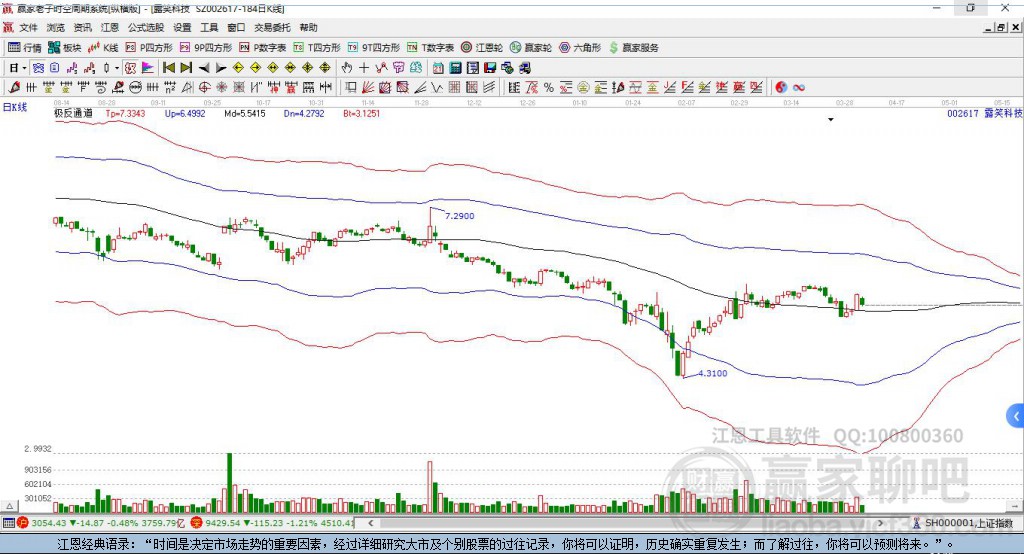Open the T数字表 tool
Screen dimensions: 1024x554
point(430,48)
